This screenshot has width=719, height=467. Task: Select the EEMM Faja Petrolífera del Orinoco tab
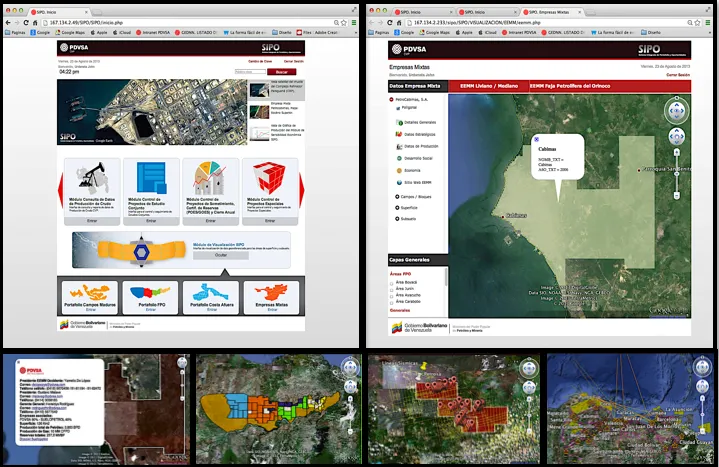point(570,86)
